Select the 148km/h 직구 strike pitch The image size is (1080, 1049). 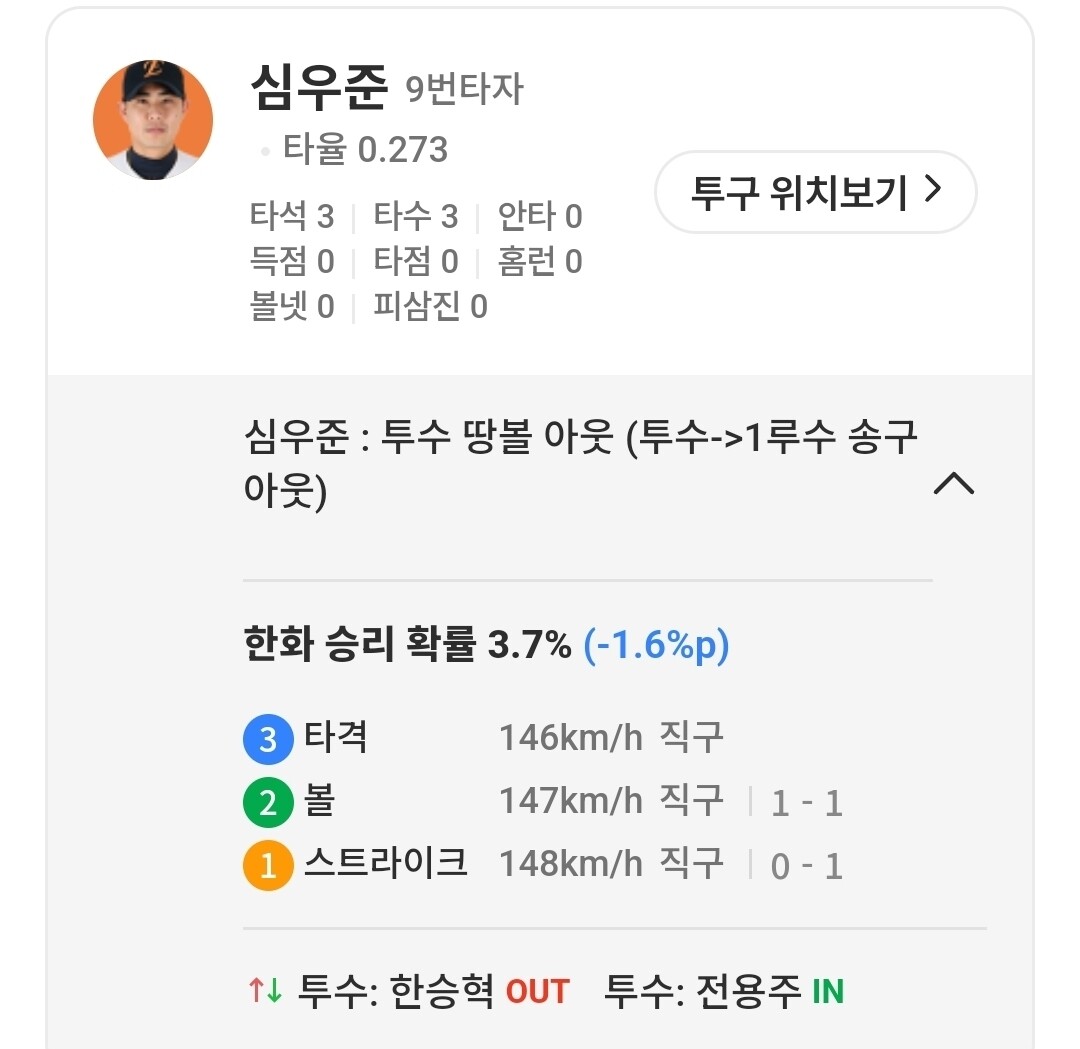(x=610, y=864)
